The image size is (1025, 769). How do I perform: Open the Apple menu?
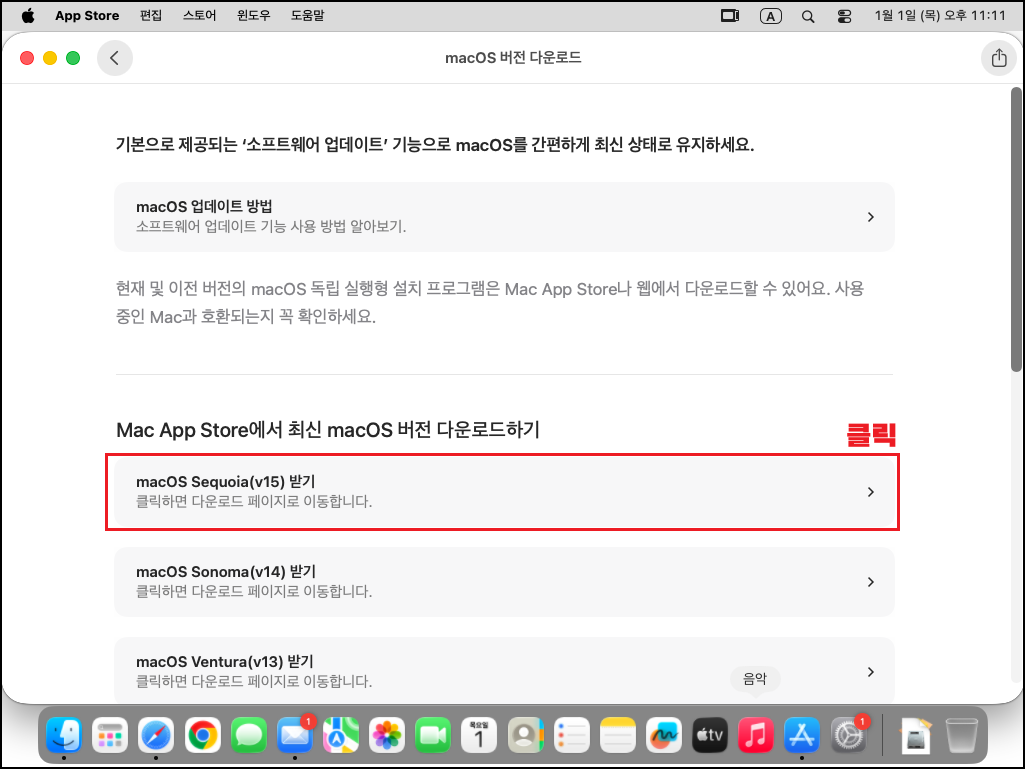click(x=28, y=16)
